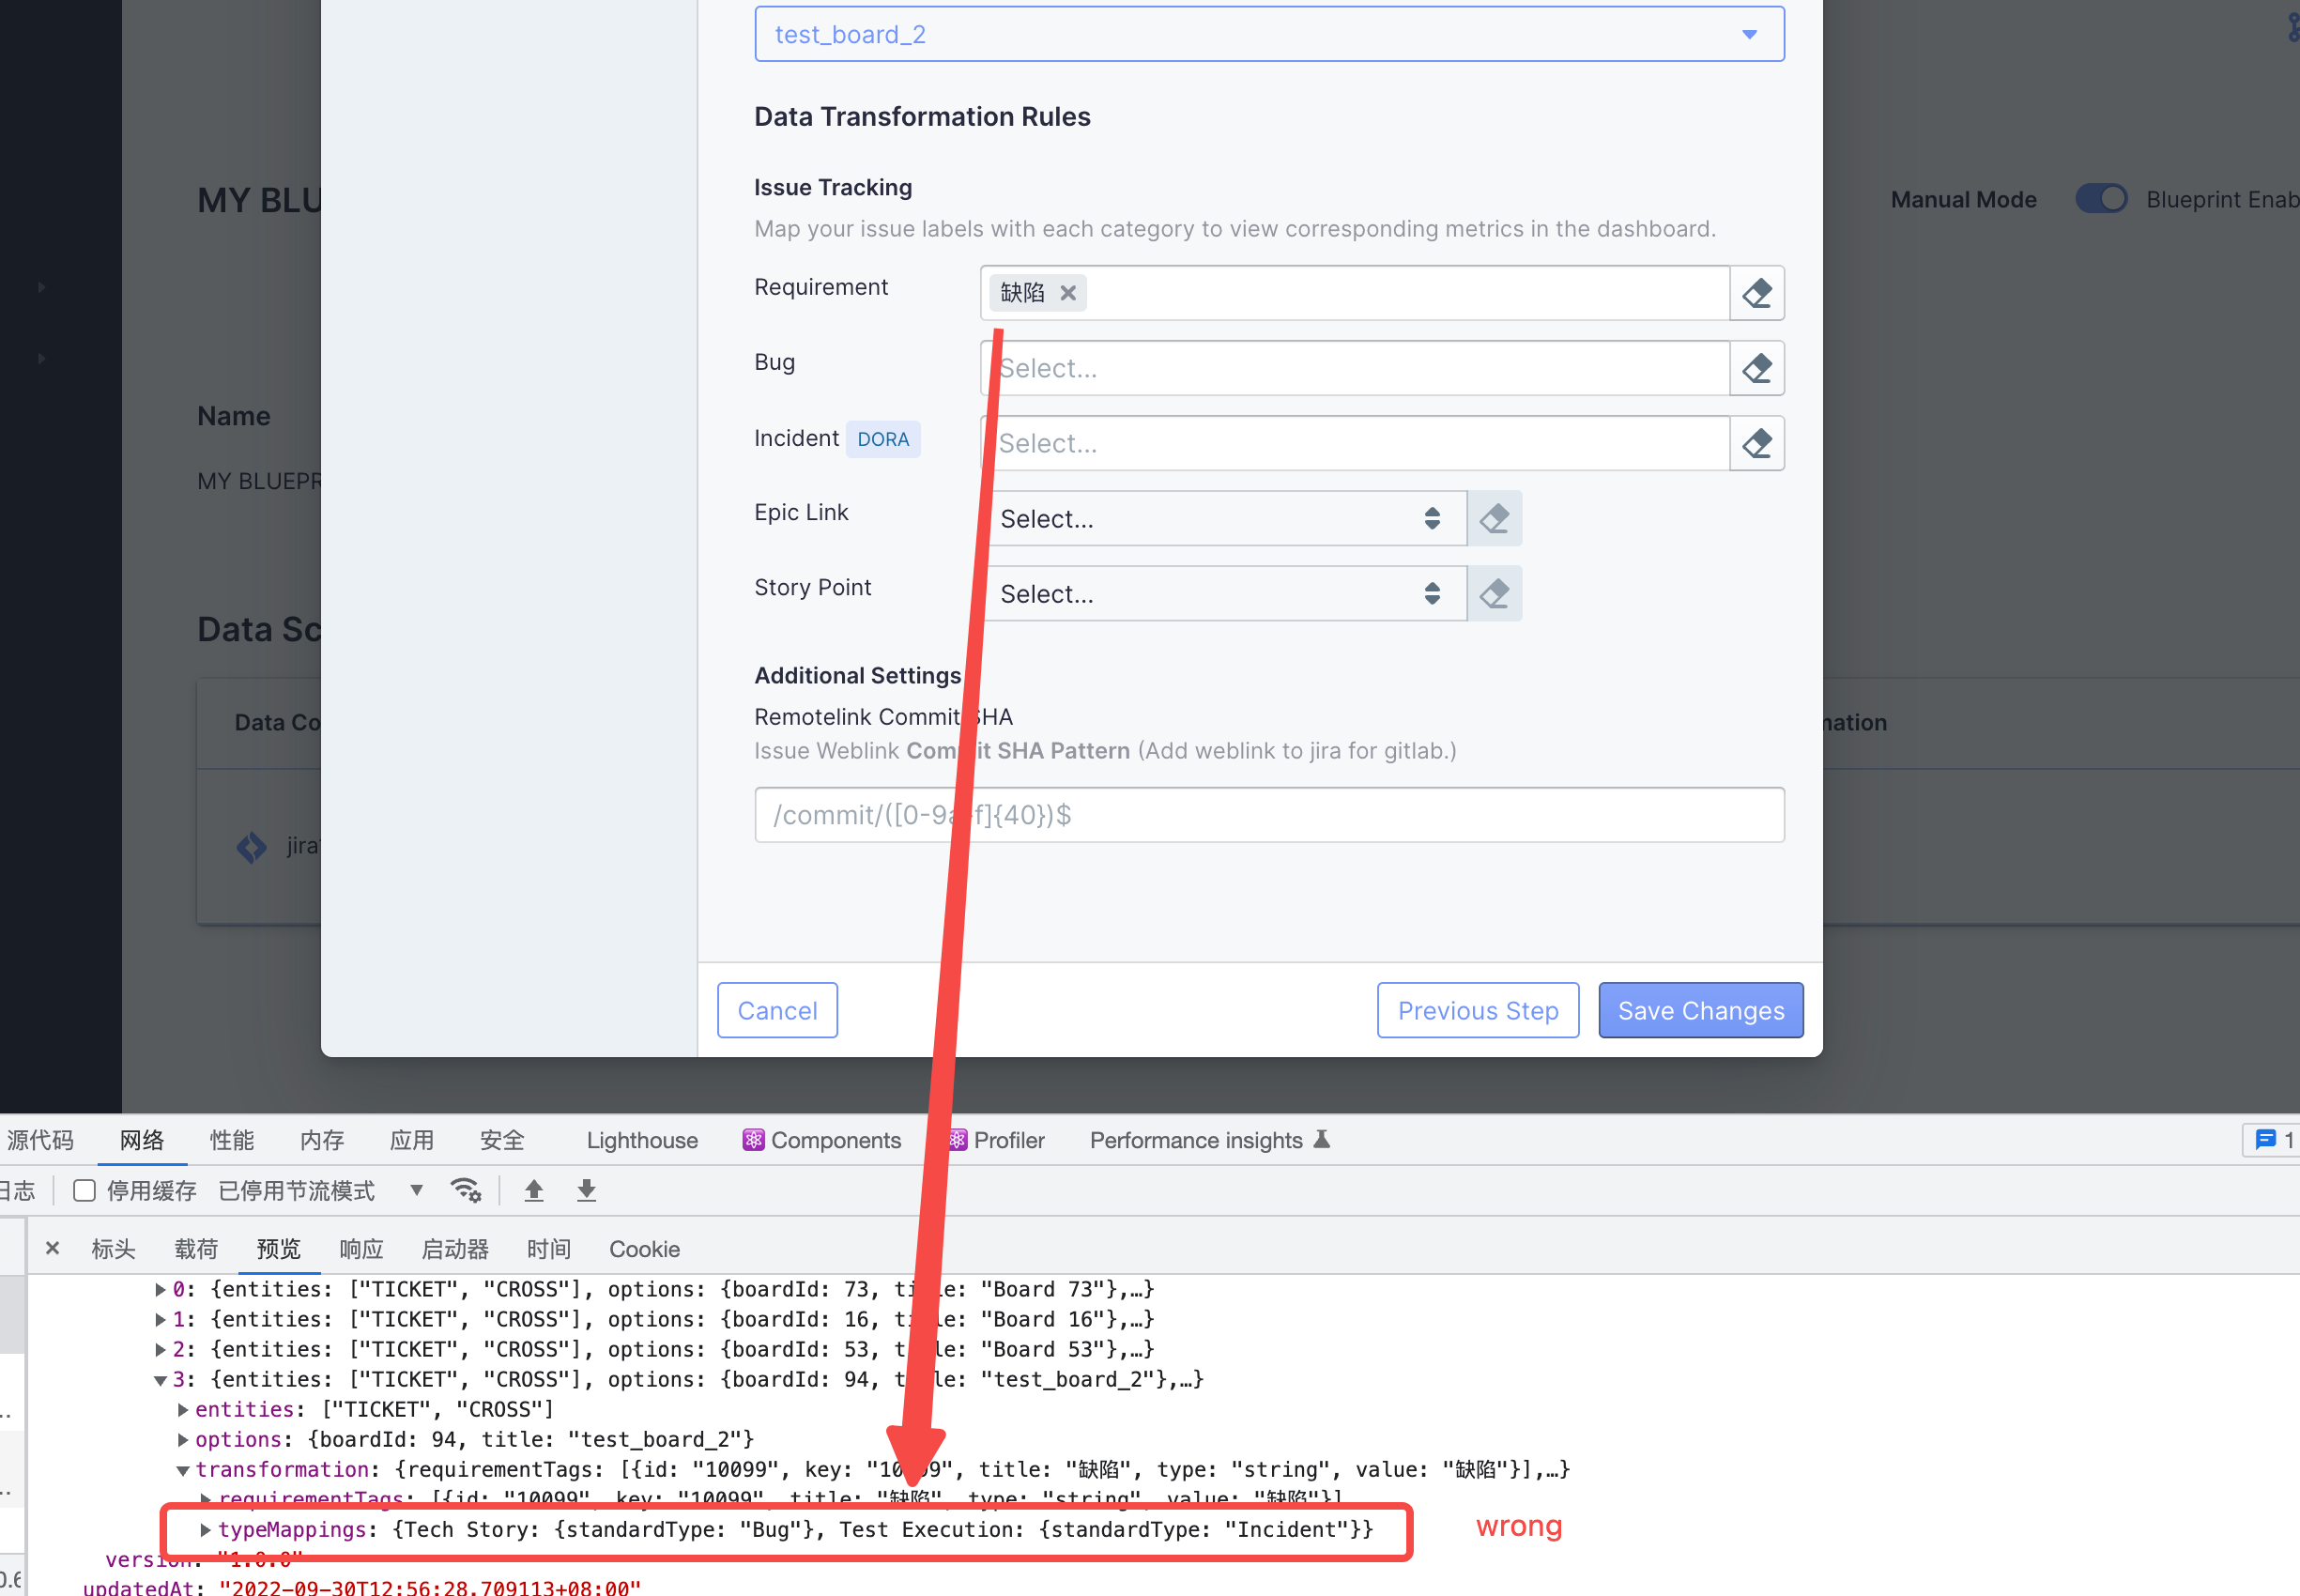Clear the Incident field with eraser icon
2300x1596 pixels.
coord(1757,443)
